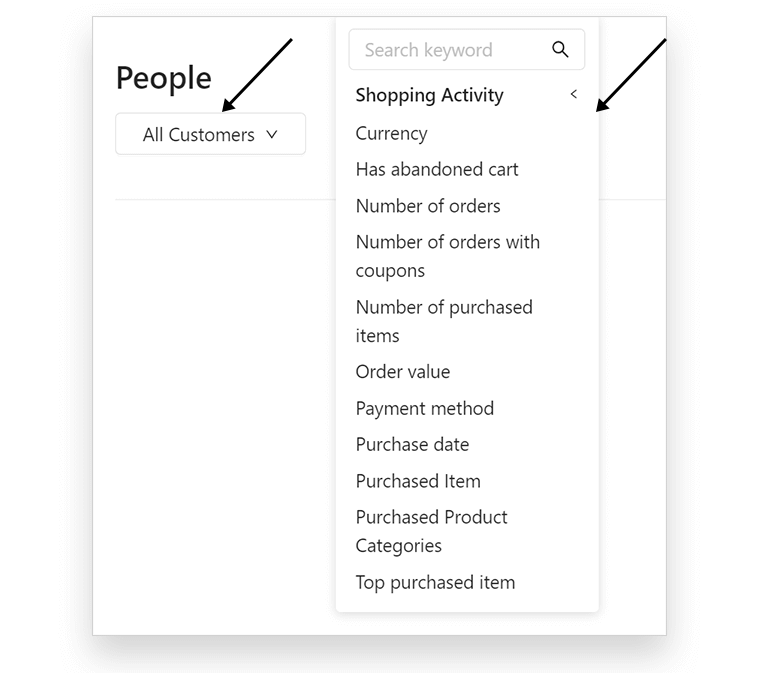Select Has abandoned cart option
Image resolution: width=759 pixels, height=673 pixels.
pyautogui.click(x=437, y=169)
